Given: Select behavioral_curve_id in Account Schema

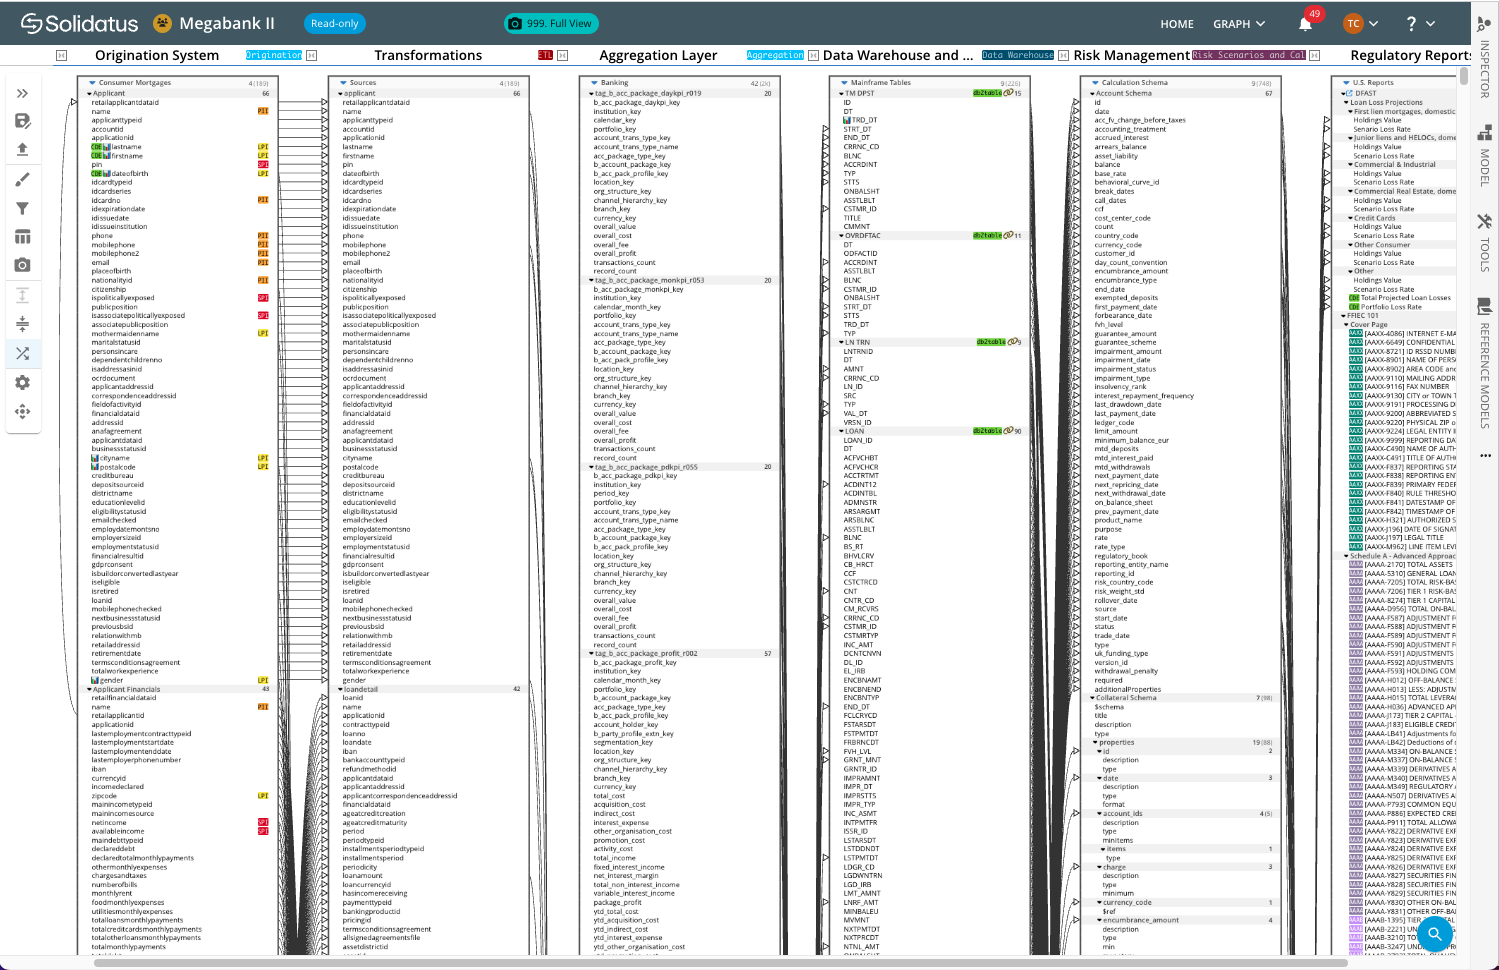Looking at the screenshot, I should (x=1126, y=182).
